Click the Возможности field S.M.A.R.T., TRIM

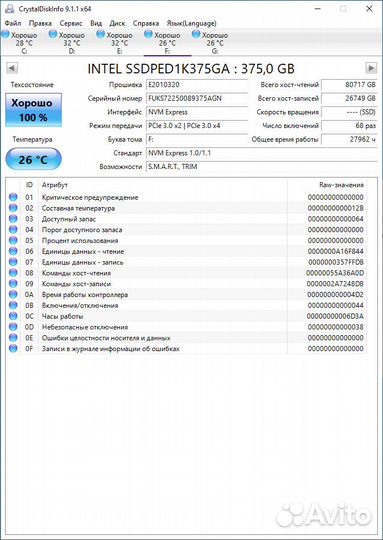(261, 167)
